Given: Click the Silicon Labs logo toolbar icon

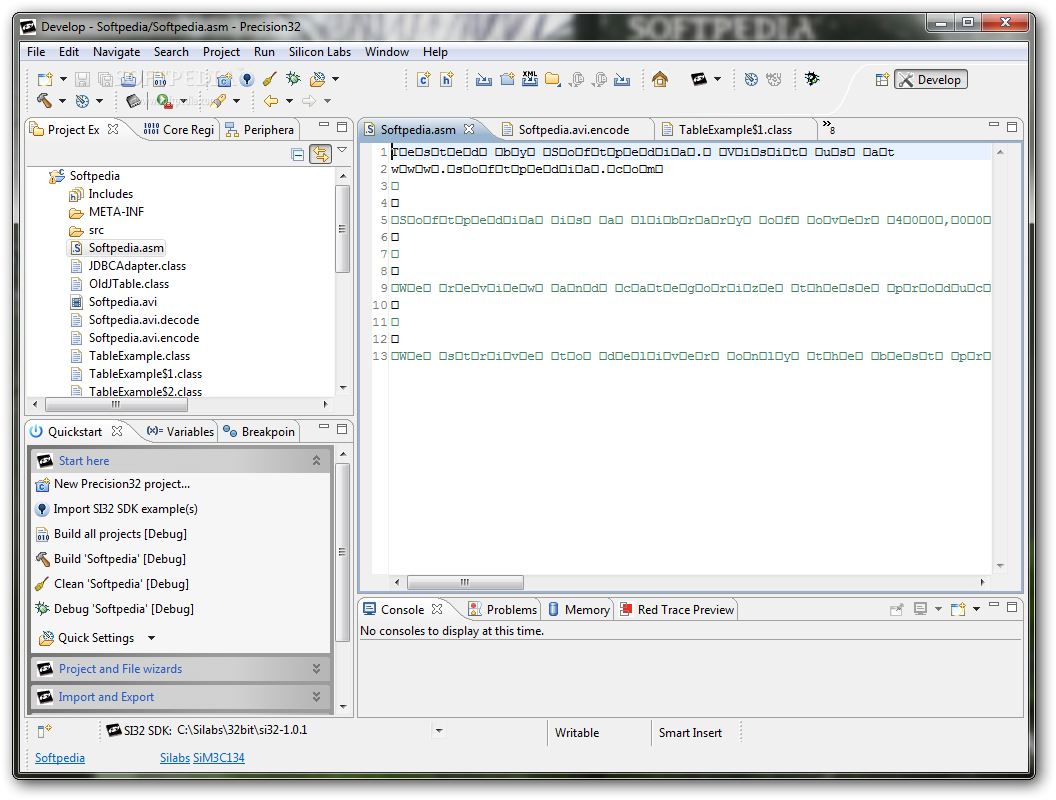Looking at the screenshot, I should [699, 79].
